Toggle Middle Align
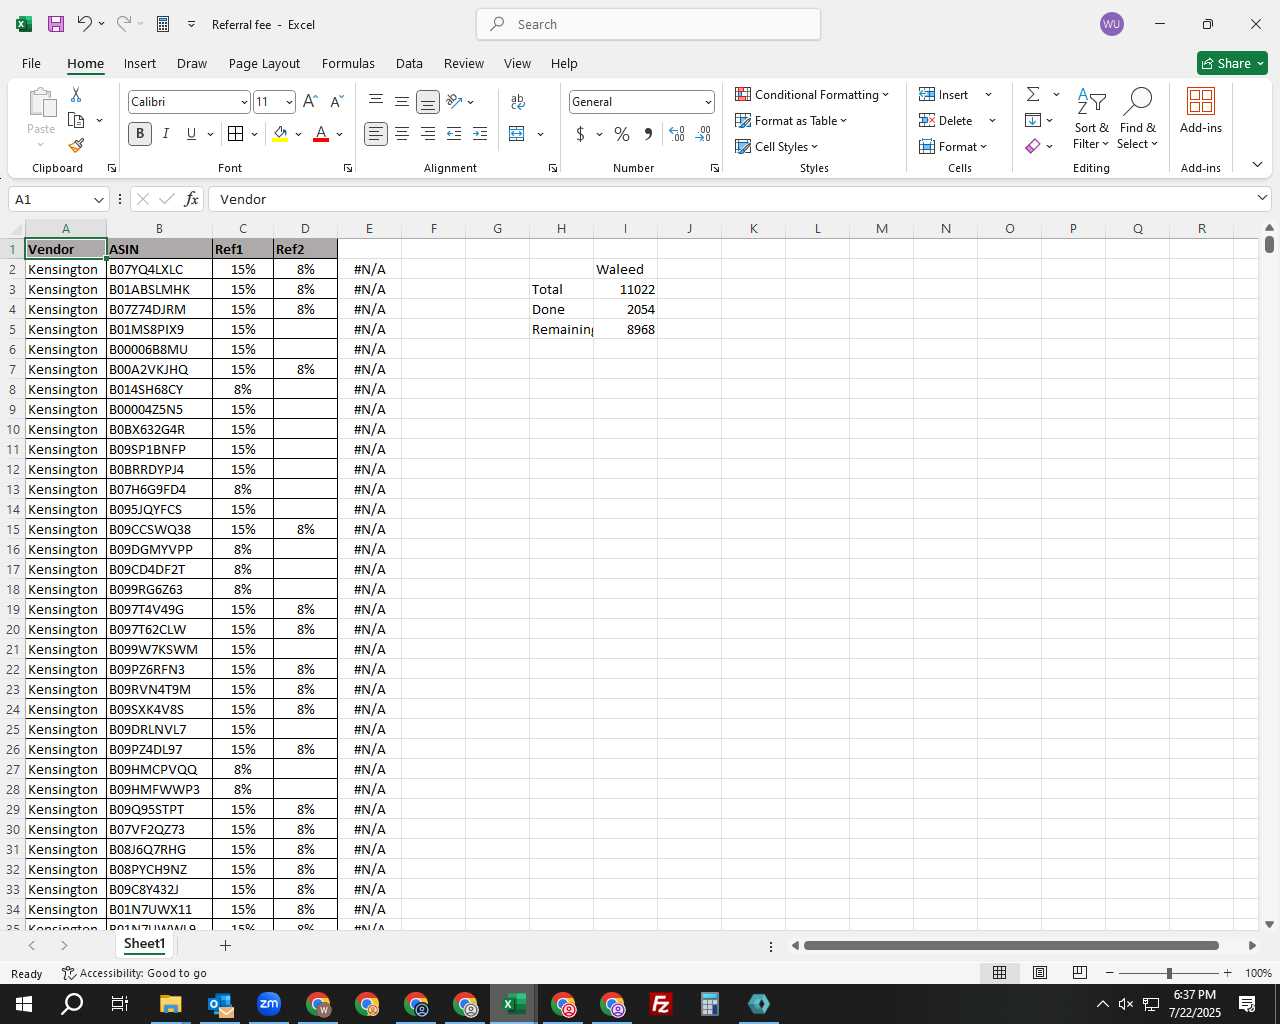Viewport: 1280px width, 1024px height. (402, 101)
